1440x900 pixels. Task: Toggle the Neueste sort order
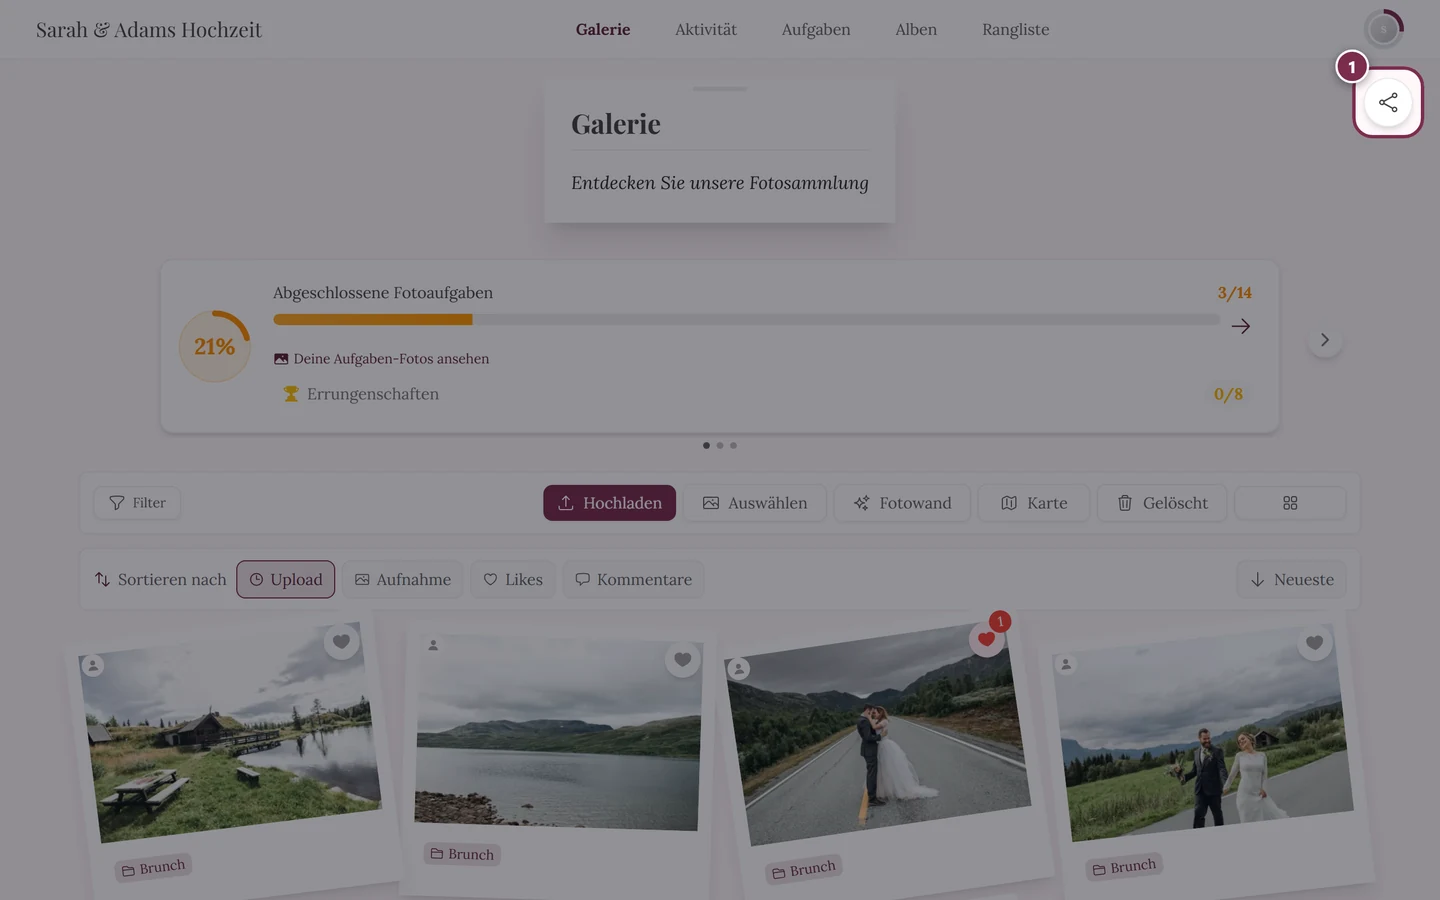coord(1292,580)
